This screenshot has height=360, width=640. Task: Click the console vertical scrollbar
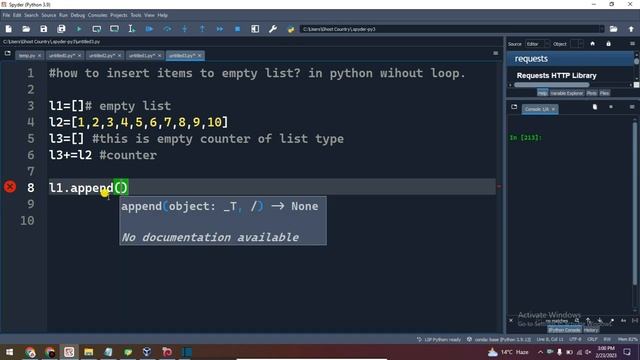[635, 203]
